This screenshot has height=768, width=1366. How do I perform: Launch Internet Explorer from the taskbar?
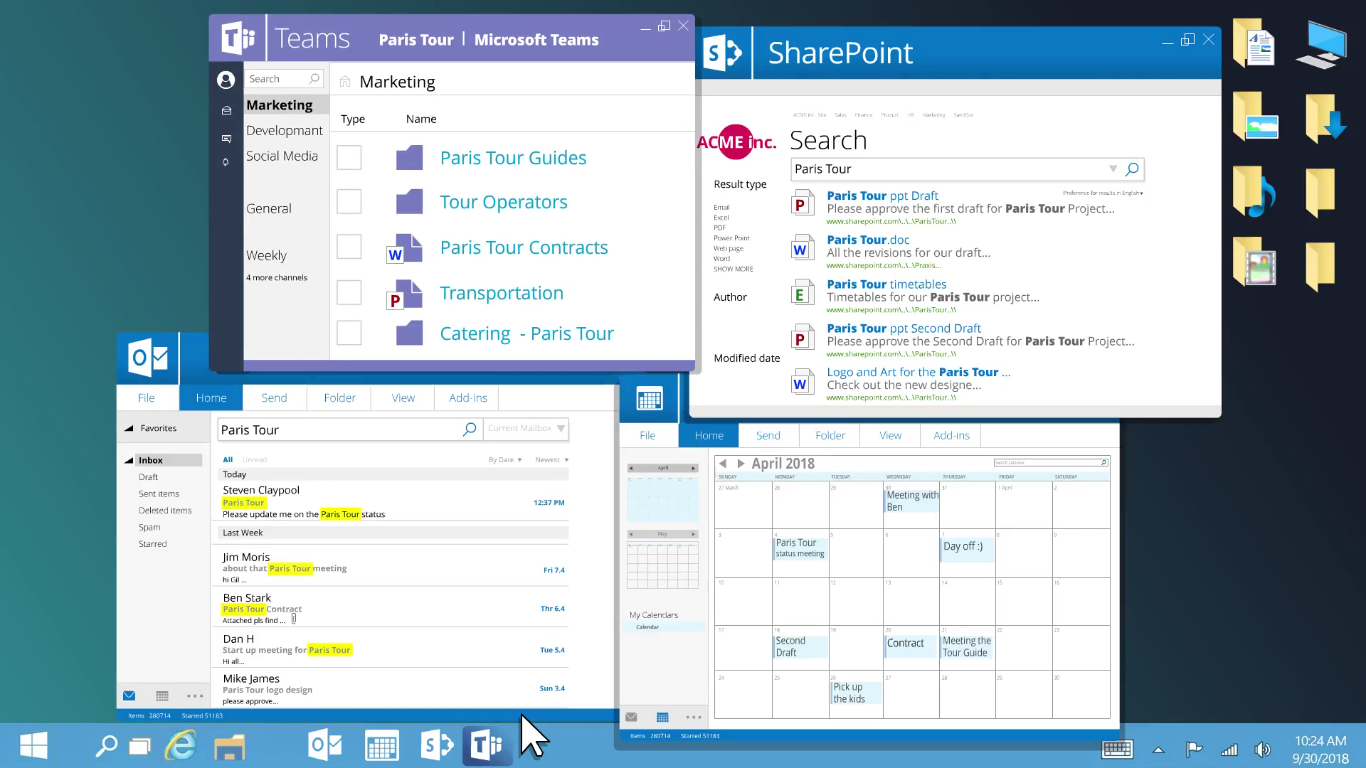coord(180,746)
